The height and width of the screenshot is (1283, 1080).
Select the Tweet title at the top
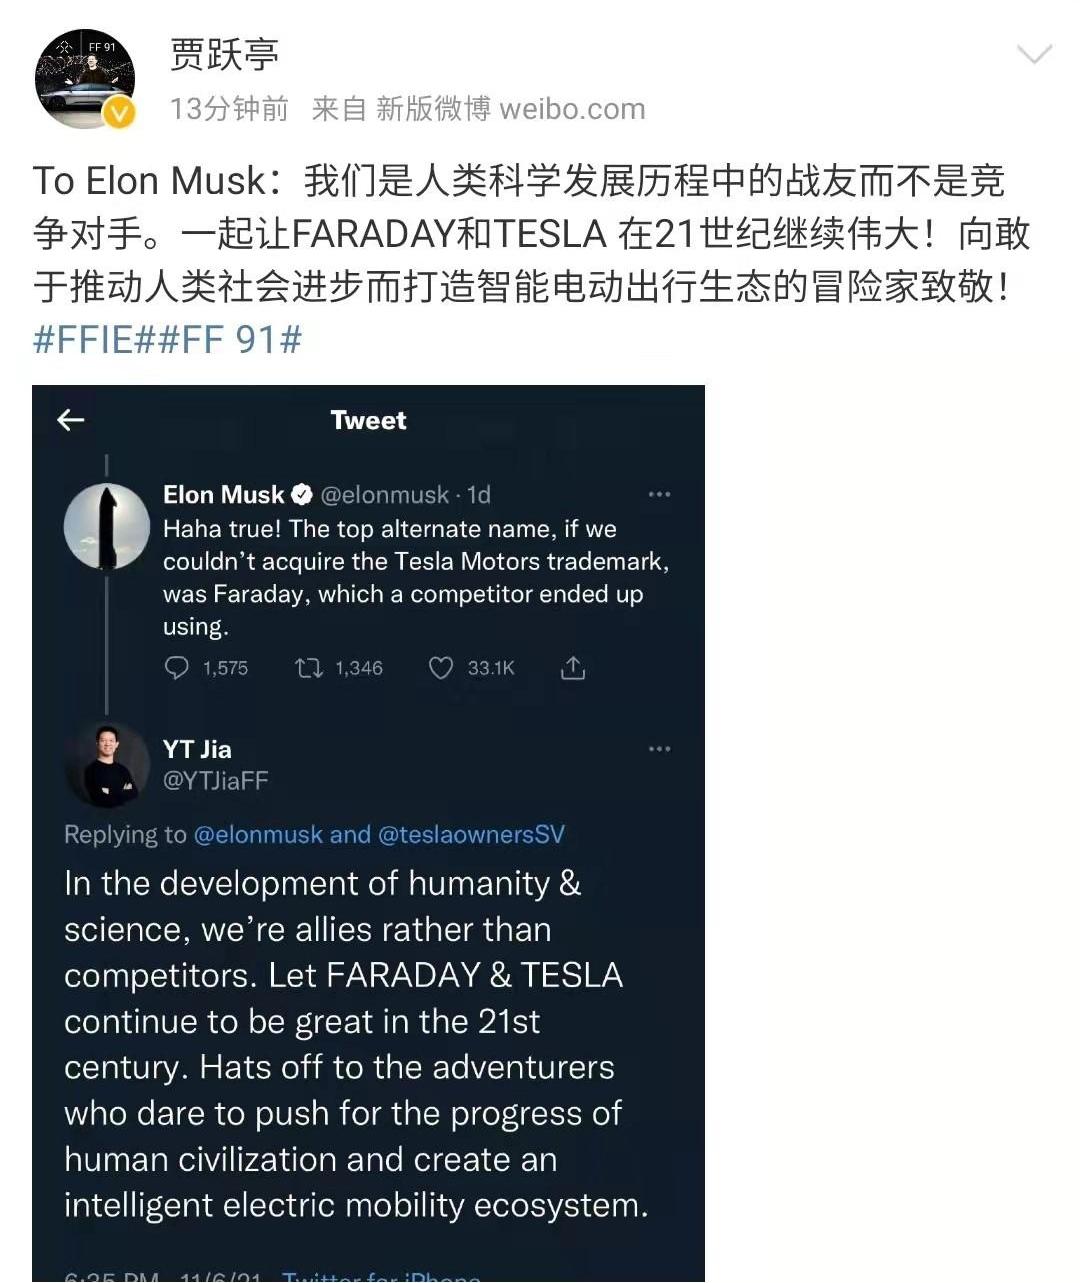[x=368, y=421]
